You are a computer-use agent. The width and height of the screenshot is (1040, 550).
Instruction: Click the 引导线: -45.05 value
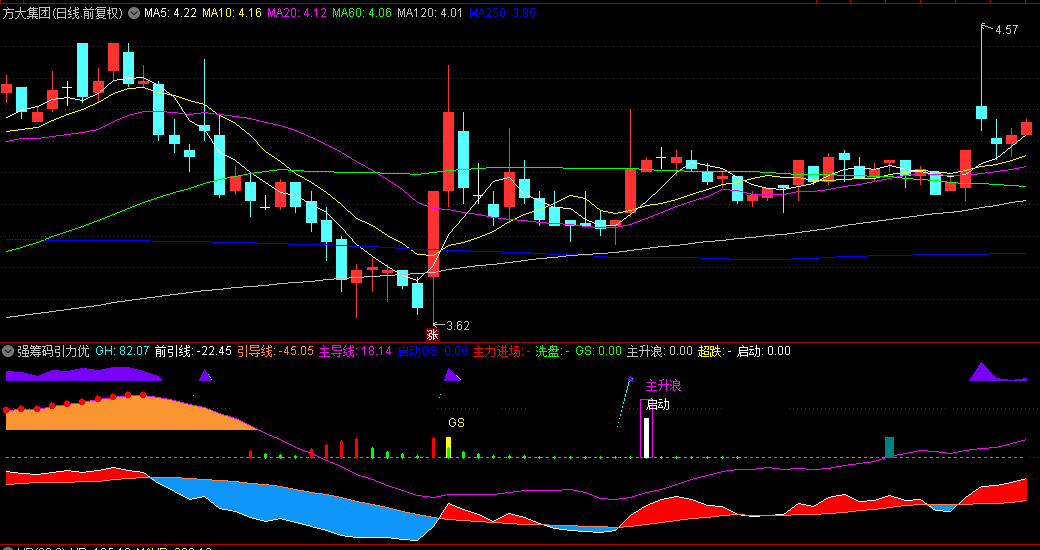[275, 351]
